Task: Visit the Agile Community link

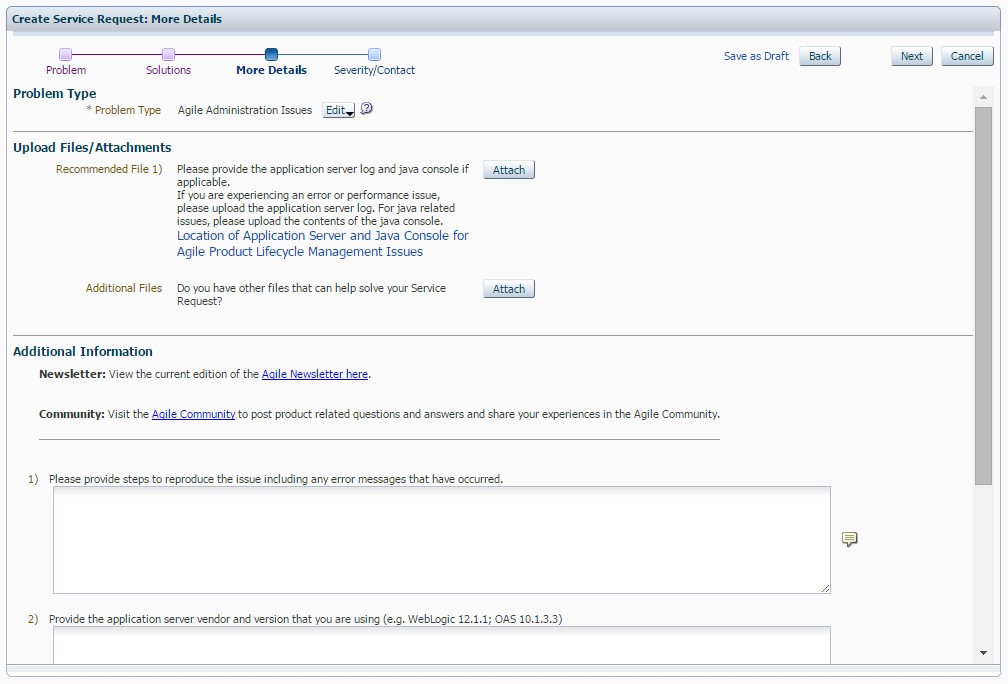Action: (193, 414)
